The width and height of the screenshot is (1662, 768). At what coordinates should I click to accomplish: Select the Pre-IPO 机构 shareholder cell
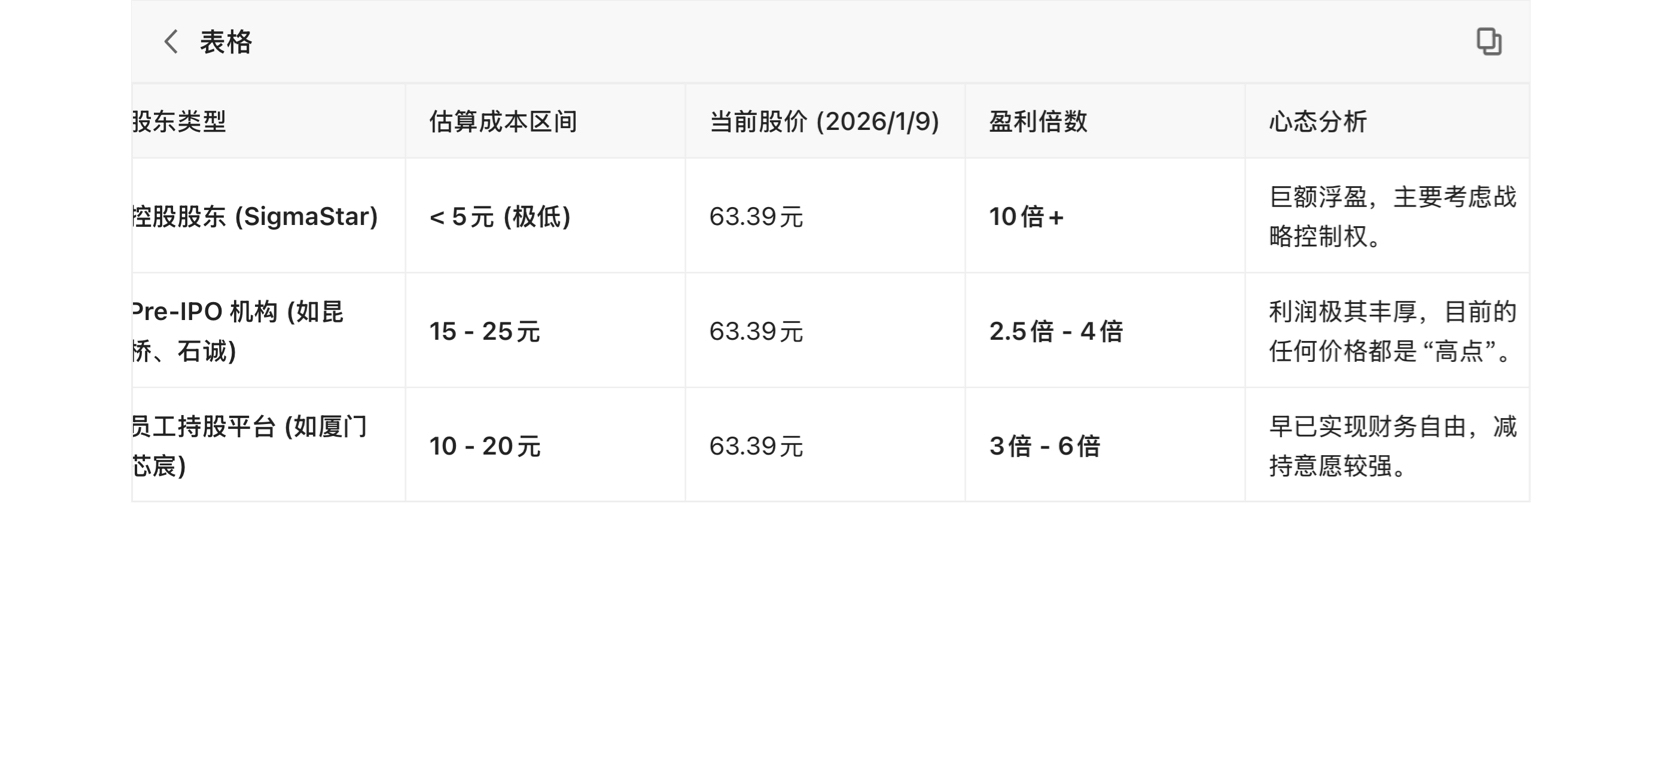point(240,331)
